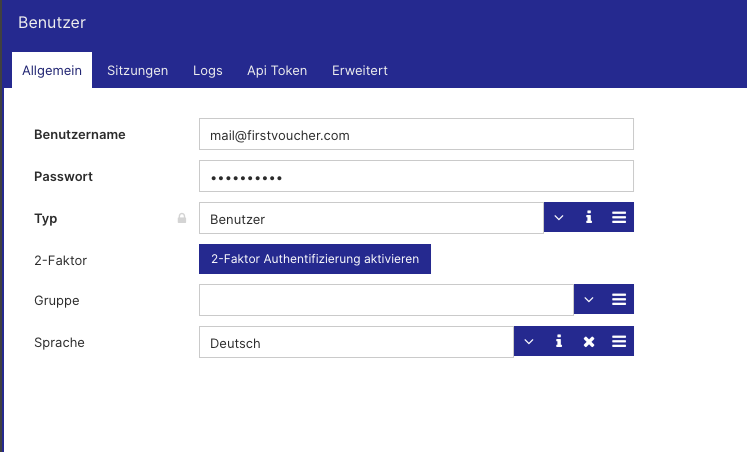Click the empty Gruppe field
The image size is (747, 452).
pyautogui.click(x=386, y=300)
